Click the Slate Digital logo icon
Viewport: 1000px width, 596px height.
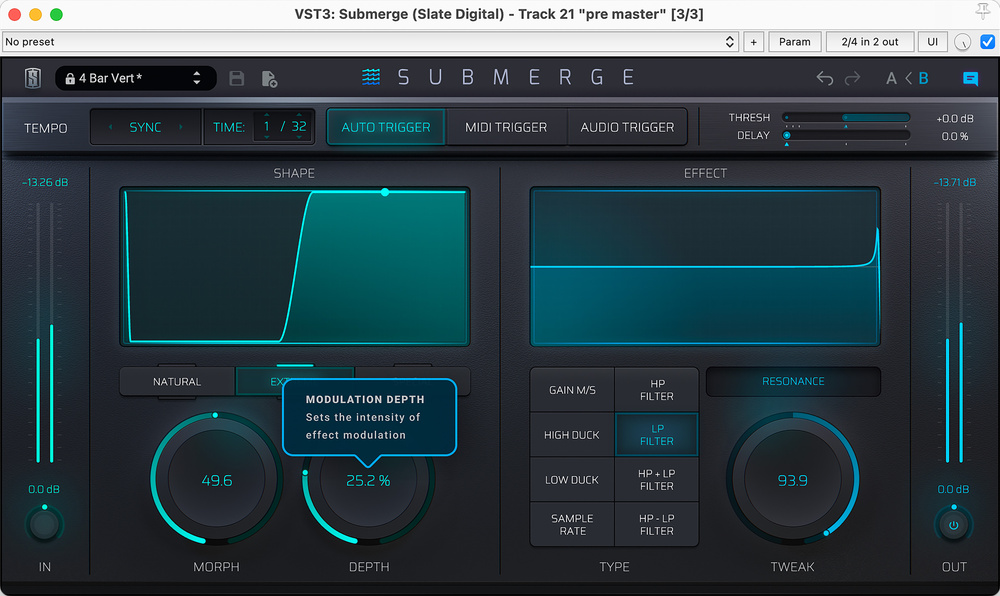pos(33,78)
